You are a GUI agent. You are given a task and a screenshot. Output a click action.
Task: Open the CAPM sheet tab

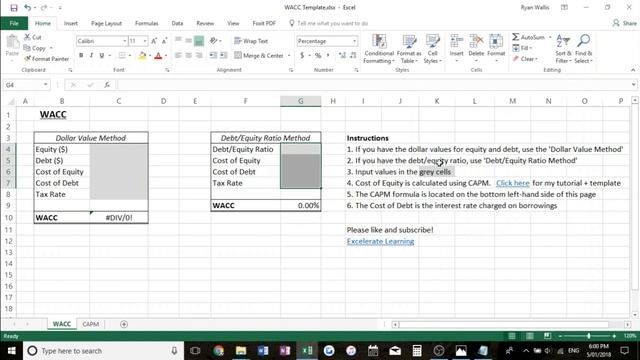coord(91,324)
